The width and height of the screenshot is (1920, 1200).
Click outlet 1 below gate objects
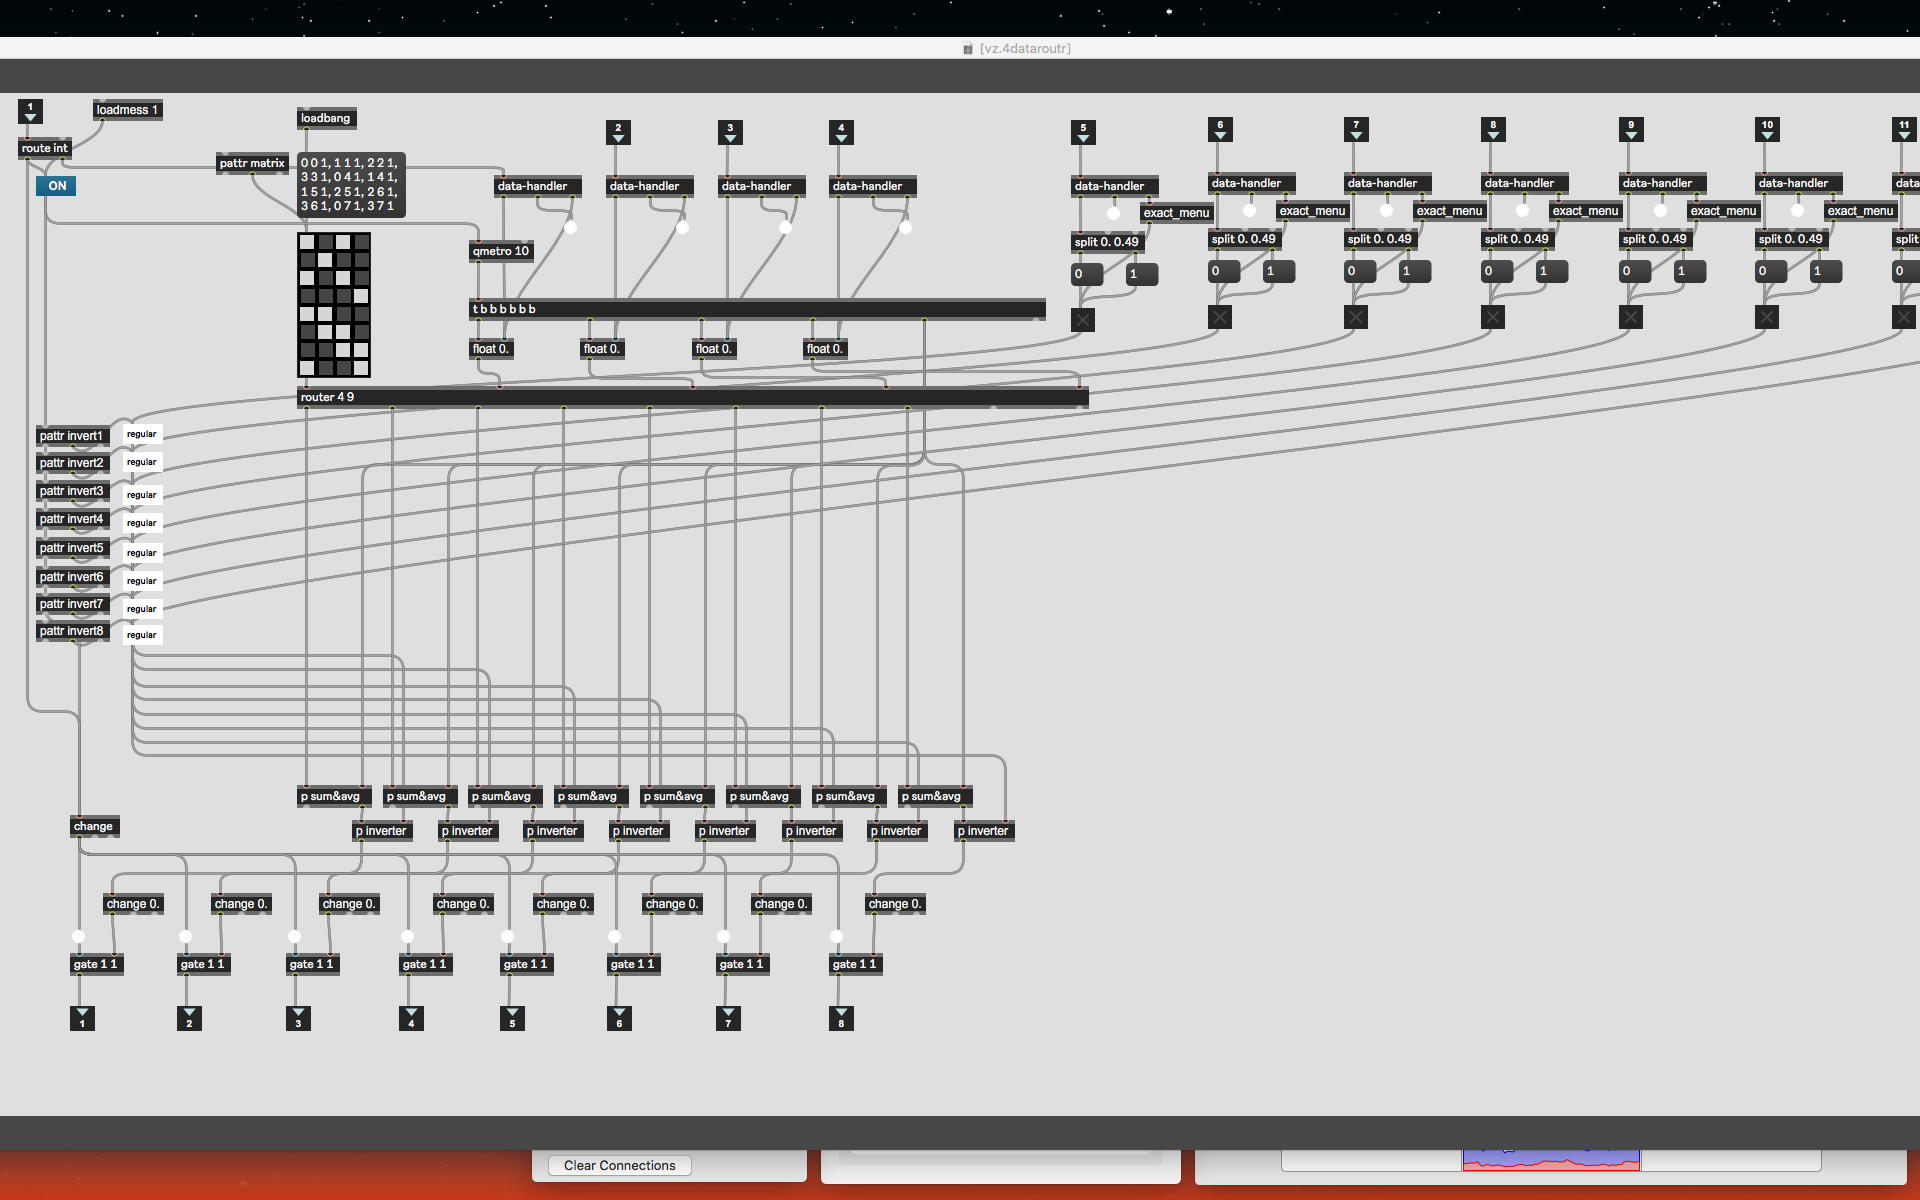(x=82, y=1018)
